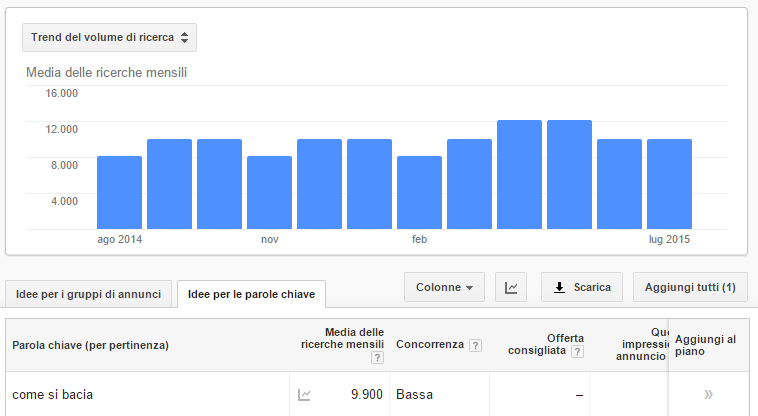Viewport: 758px width, 416px height.
Task: Open help for Media delle ricerche mensili column
Action: pyautogui.click(x=377, y=358)
